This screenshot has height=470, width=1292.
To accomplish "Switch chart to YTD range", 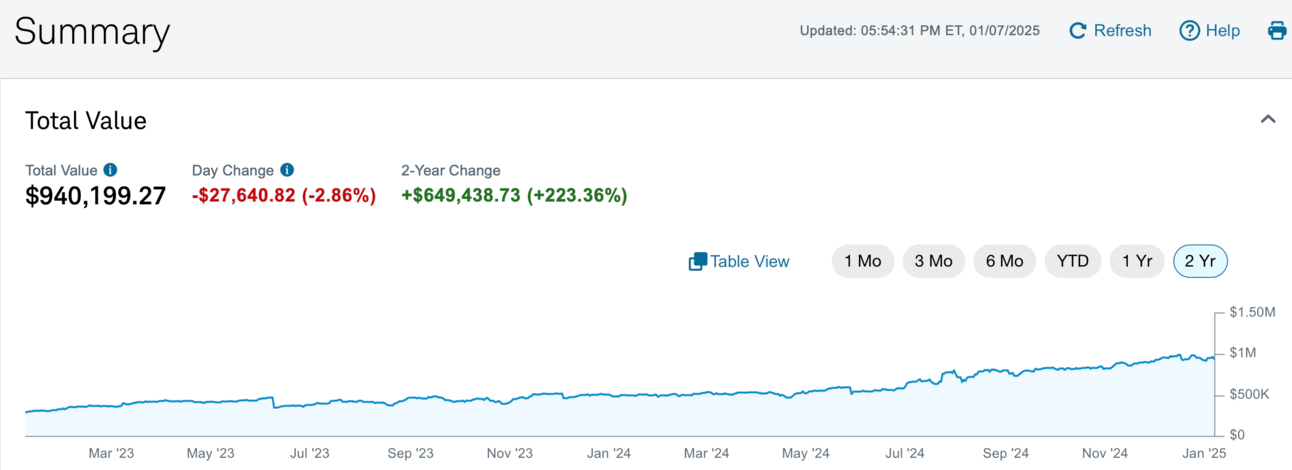I will 1073,261.
